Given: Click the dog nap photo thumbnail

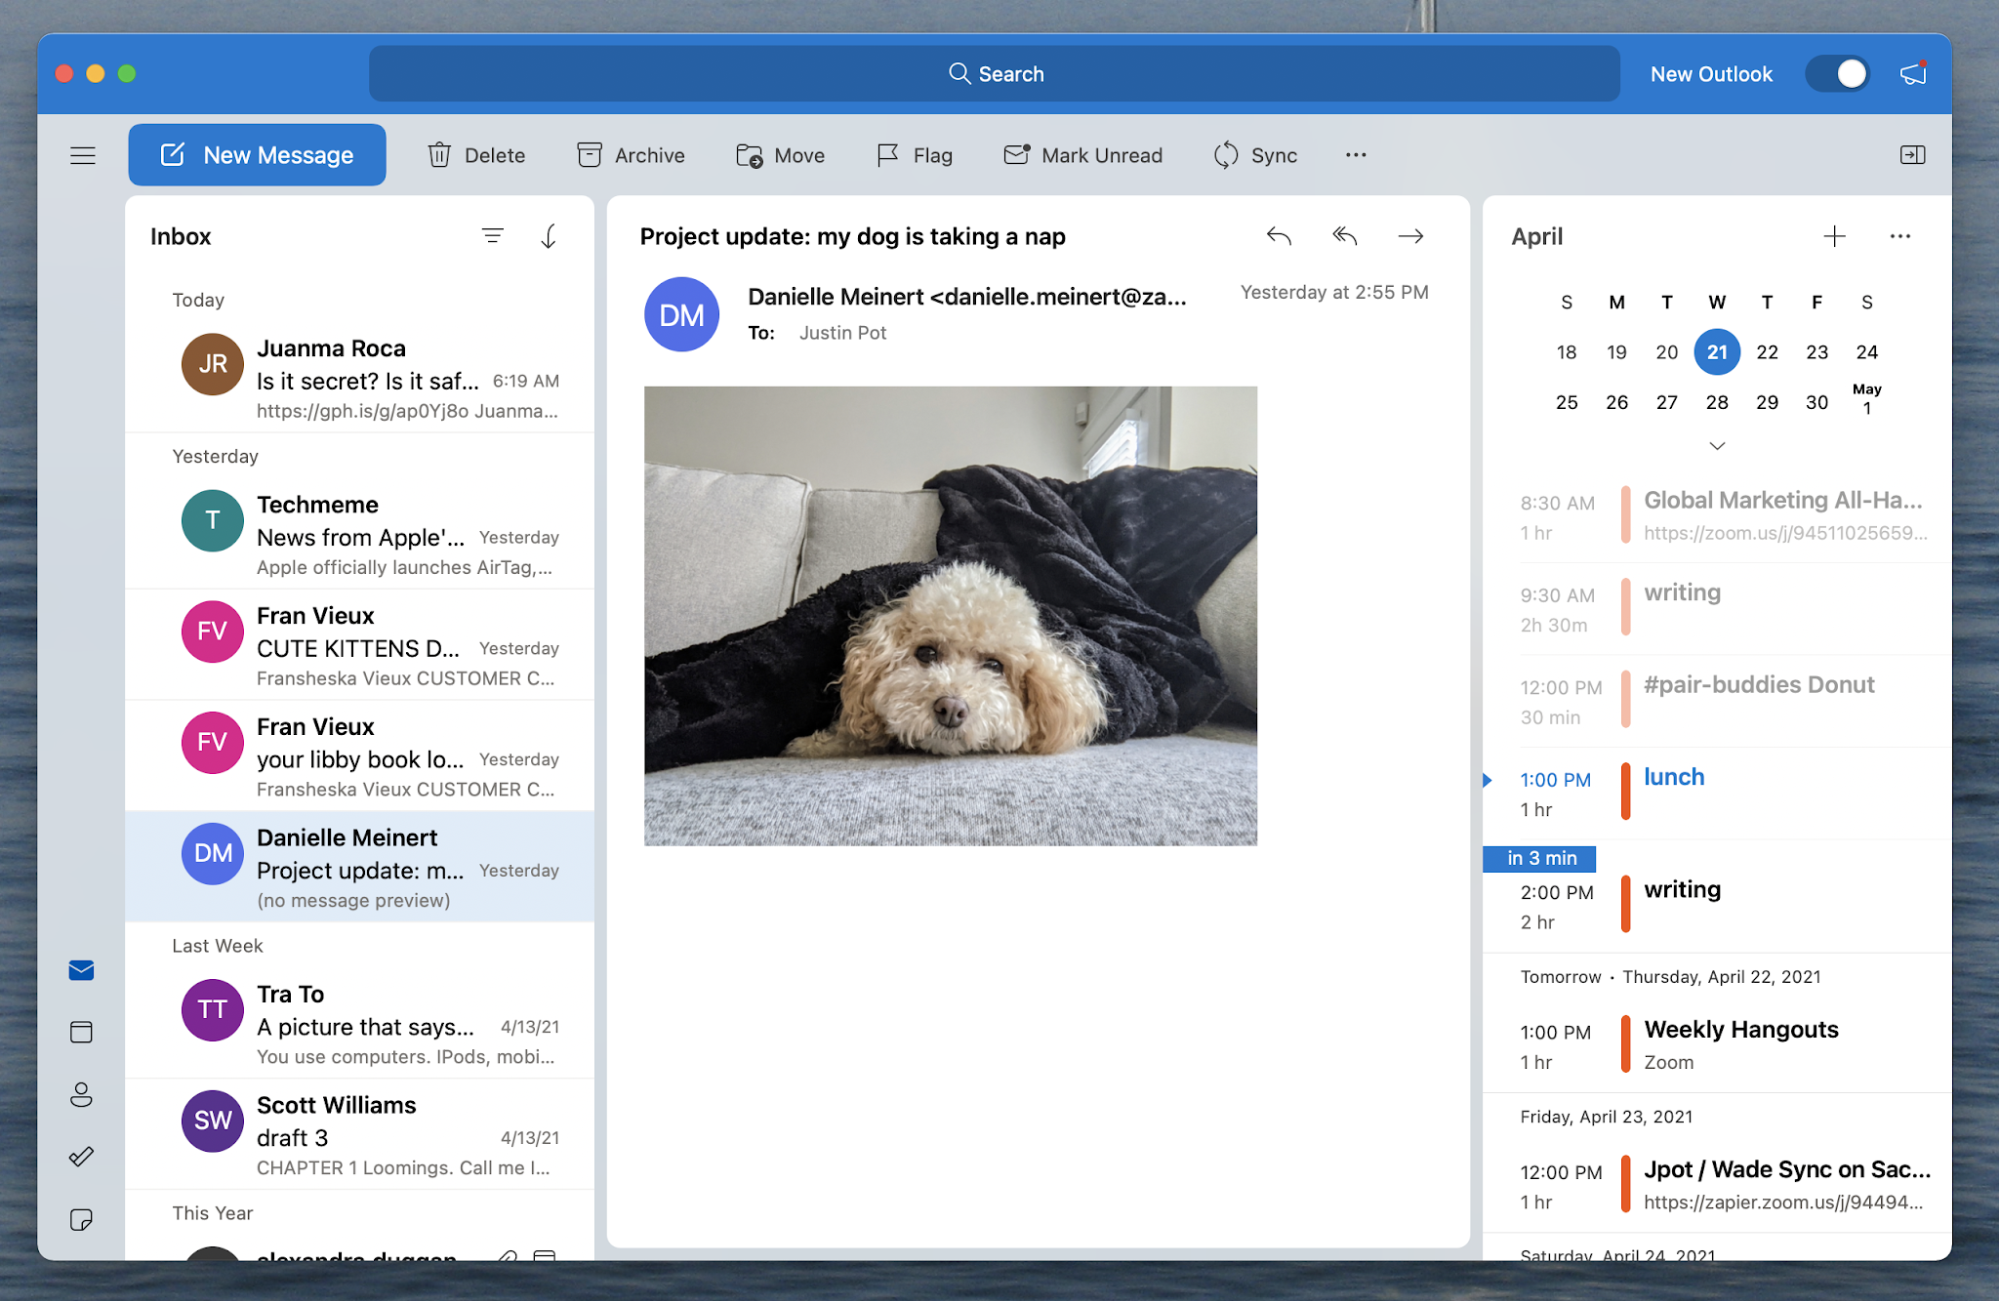Looking at the screenshot, I should click(947, 616).
